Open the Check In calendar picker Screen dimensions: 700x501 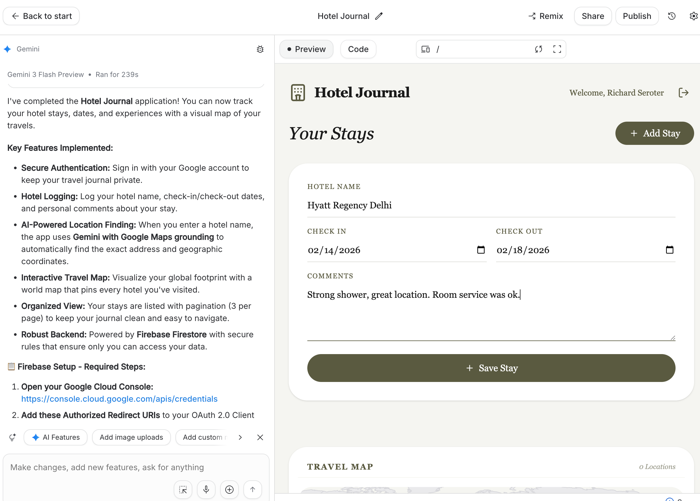pyautogui.click(x=481, y=250)
